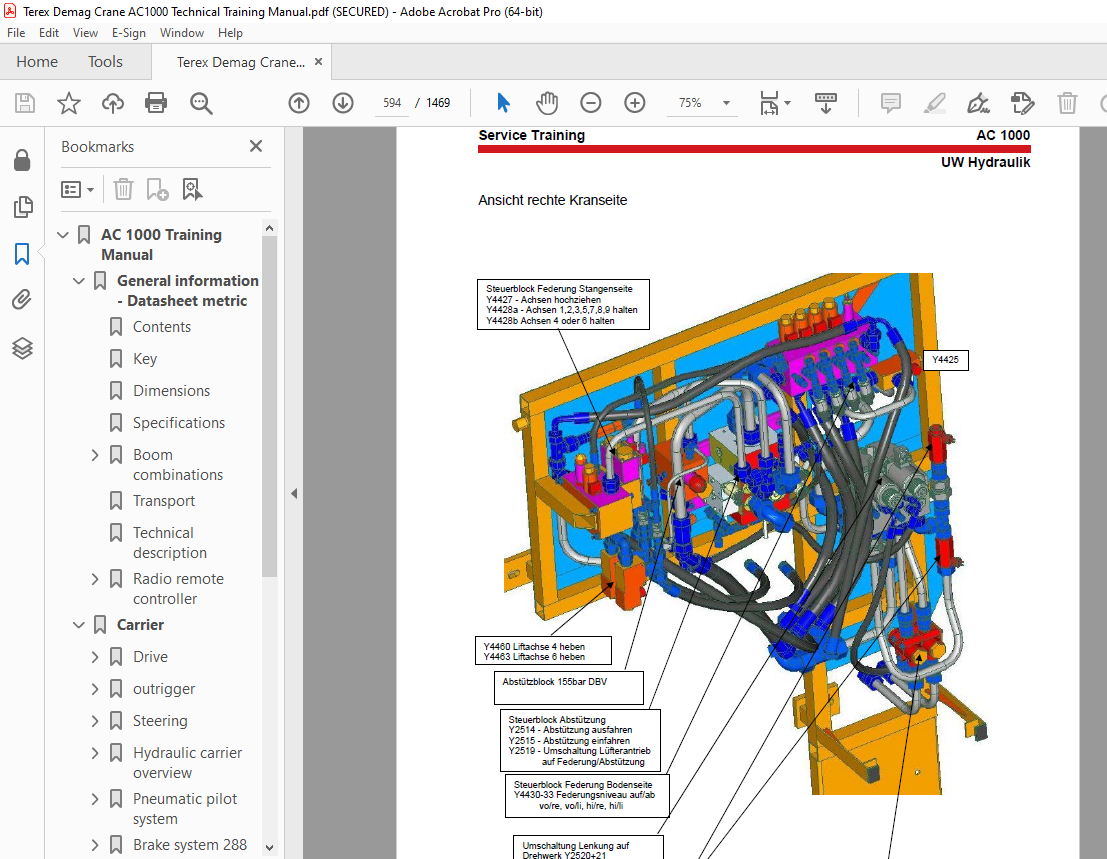Open the Technical description bookmark
Screen dimensions: 1107x859
(x=169, y=542)
